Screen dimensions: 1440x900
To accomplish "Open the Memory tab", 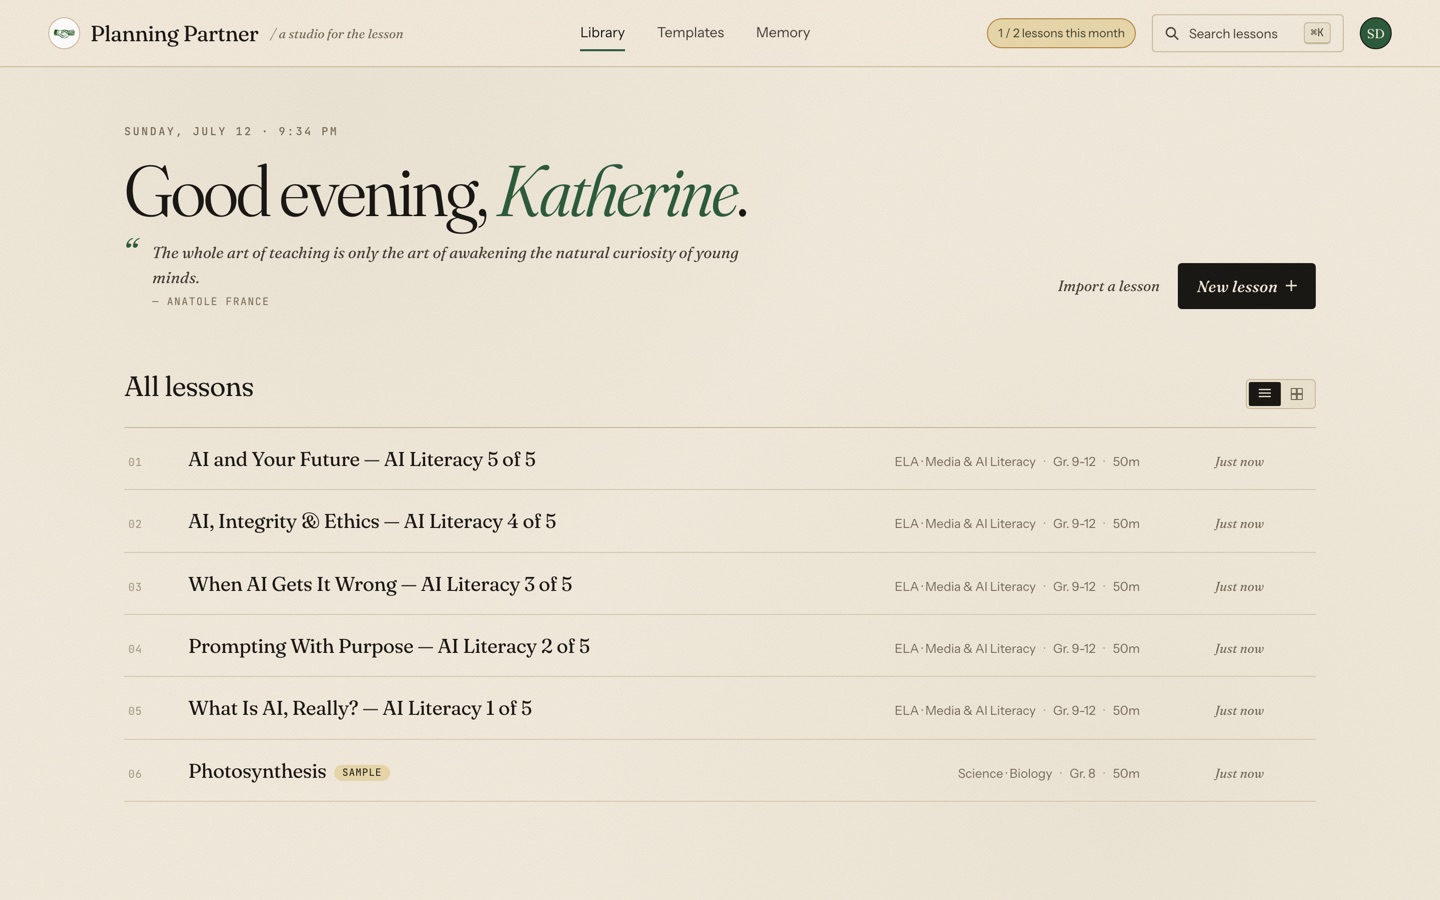I will click(x=783, y=33).
